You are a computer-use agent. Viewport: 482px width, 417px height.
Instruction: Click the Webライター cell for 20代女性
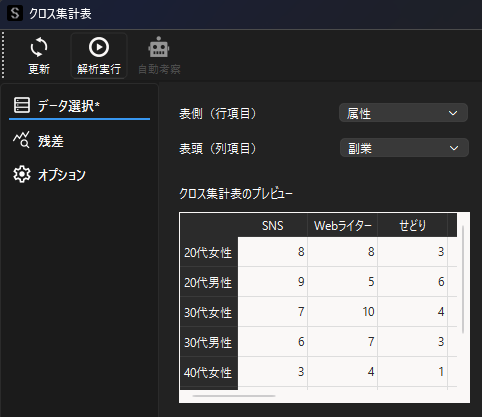coord(343,252)
